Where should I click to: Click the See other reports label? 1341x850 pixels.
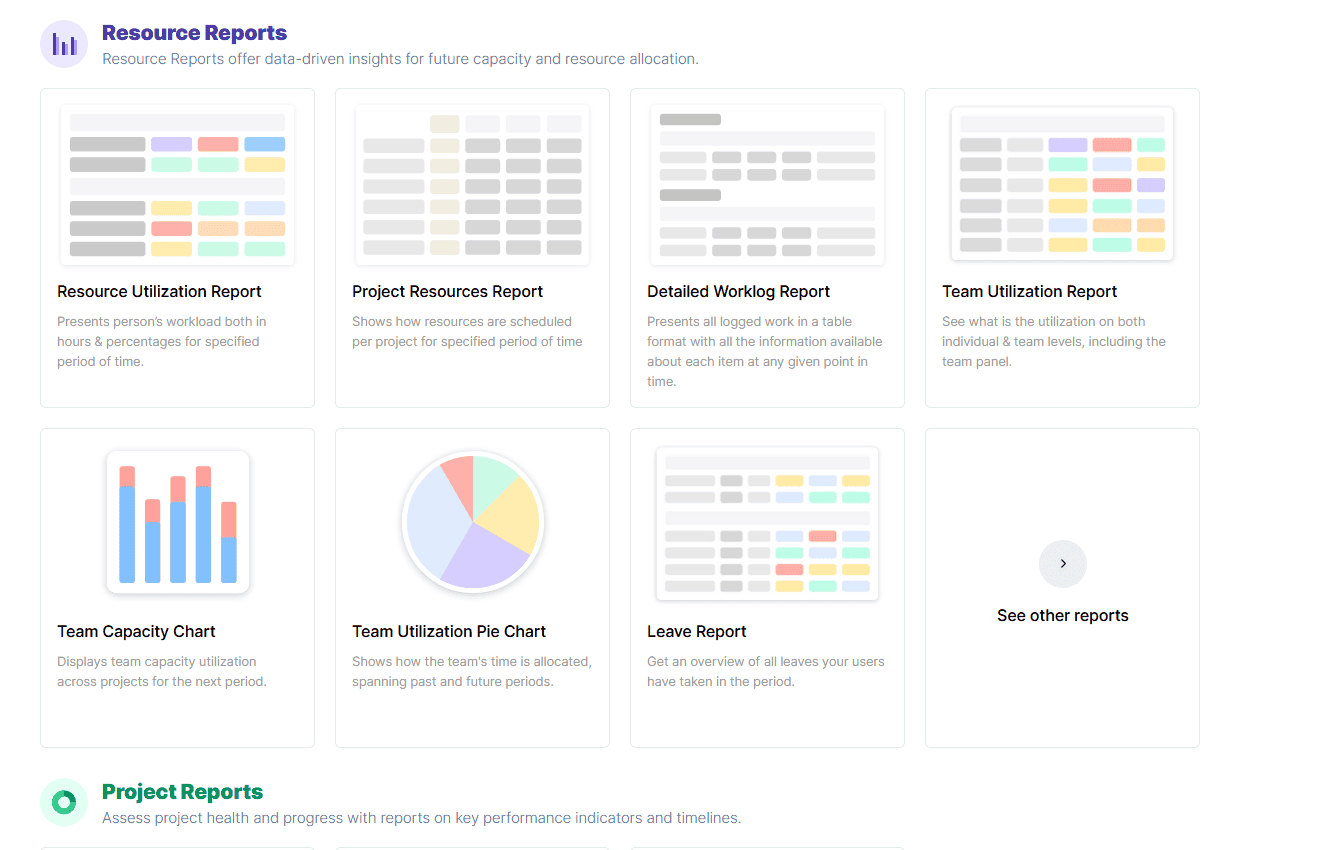1062,616
